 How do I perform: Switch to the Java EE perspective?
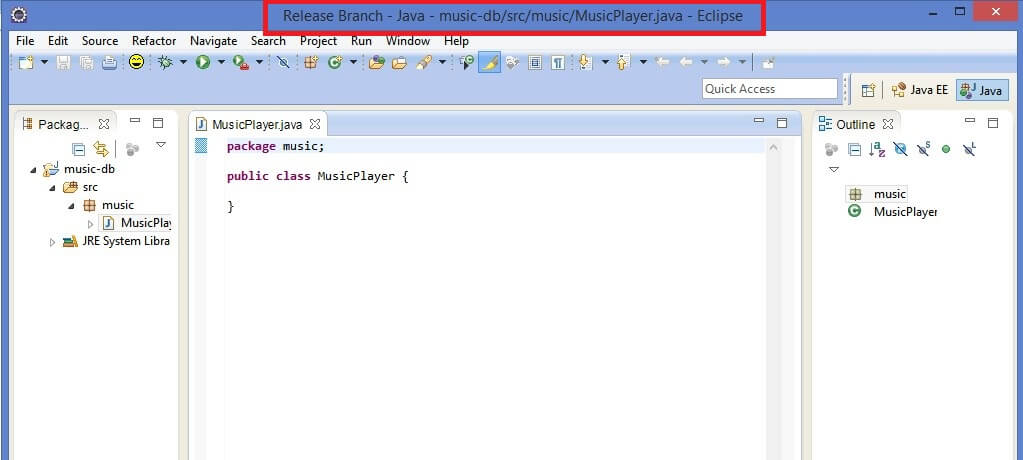tap(920, 90)
